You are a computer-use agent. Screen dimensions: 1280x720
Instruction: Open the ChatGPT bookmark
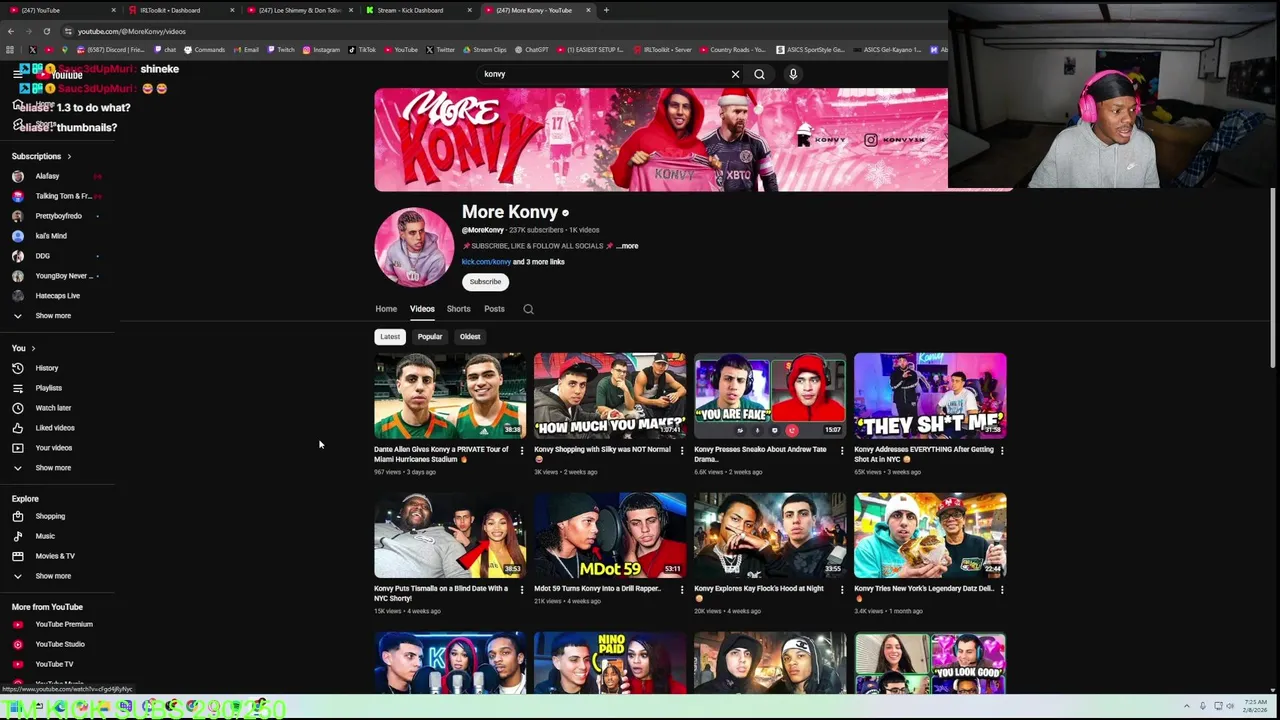pyautogui.click(x=532, y=50)
